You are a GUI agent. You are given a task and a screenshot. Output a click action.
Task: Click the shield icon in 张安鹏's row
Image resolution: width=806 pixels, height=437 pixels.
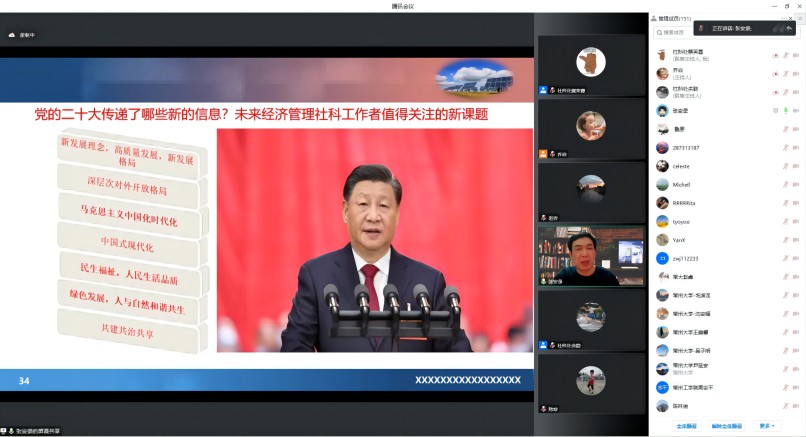point(775,110)
